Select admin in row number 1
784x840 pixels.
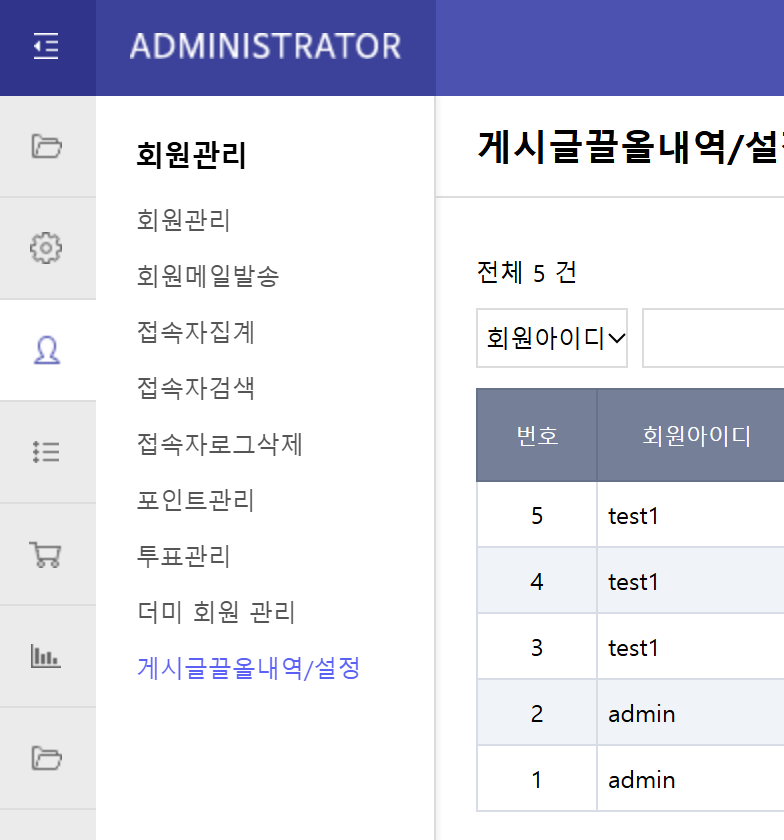(641, 779)
